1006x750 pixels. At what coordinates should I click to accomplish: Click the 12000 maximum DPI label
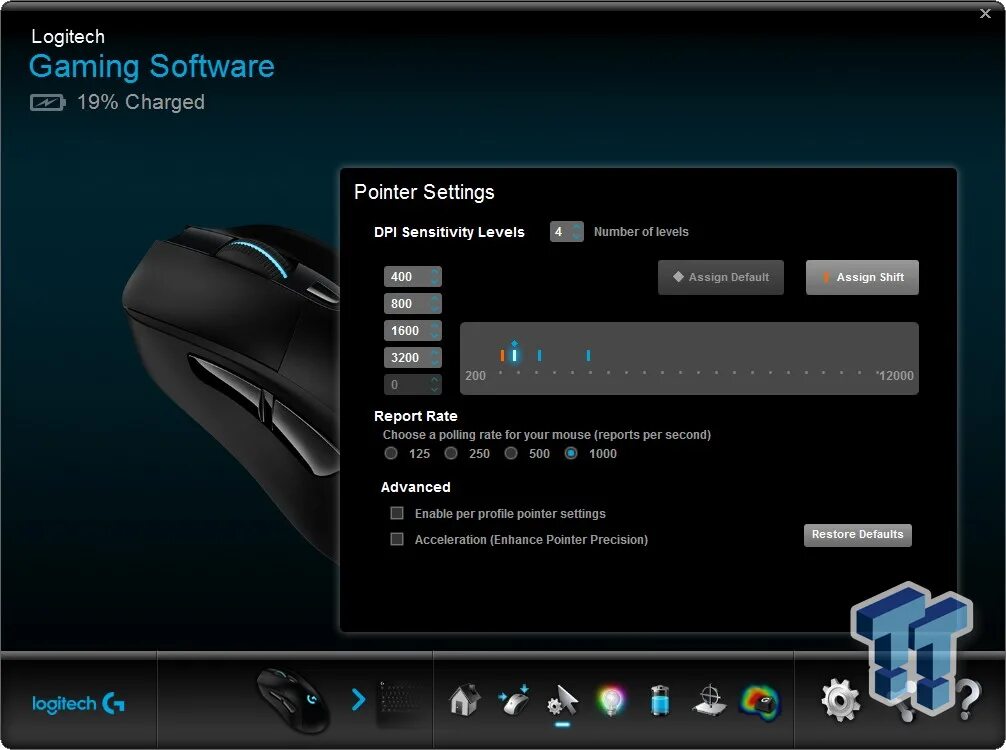coord(896,376)
